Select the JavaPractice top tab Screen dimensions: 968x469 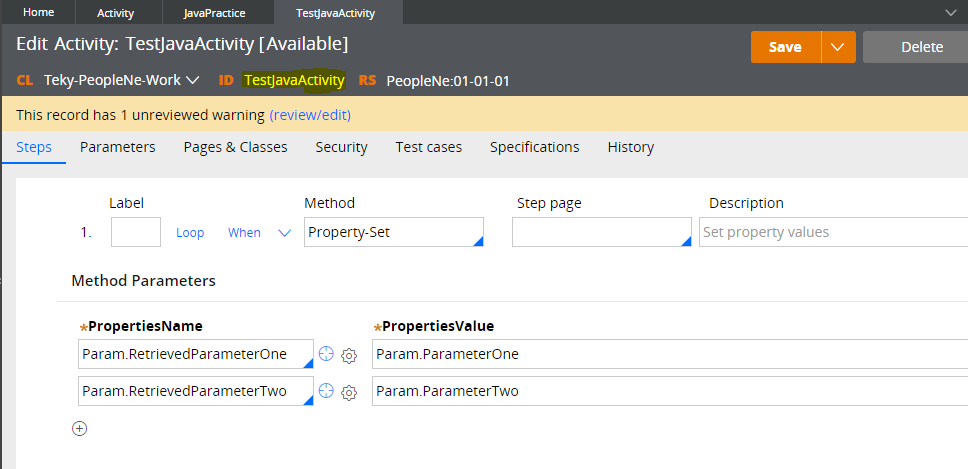[215, 12]
